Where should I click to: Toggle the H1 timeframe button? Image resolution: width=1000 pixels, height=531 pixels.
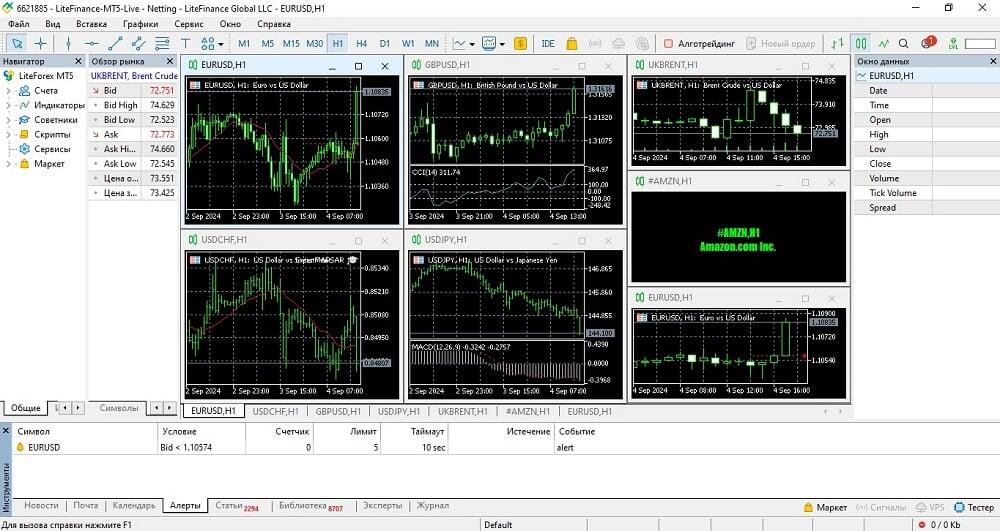click(x=338, y=43)
